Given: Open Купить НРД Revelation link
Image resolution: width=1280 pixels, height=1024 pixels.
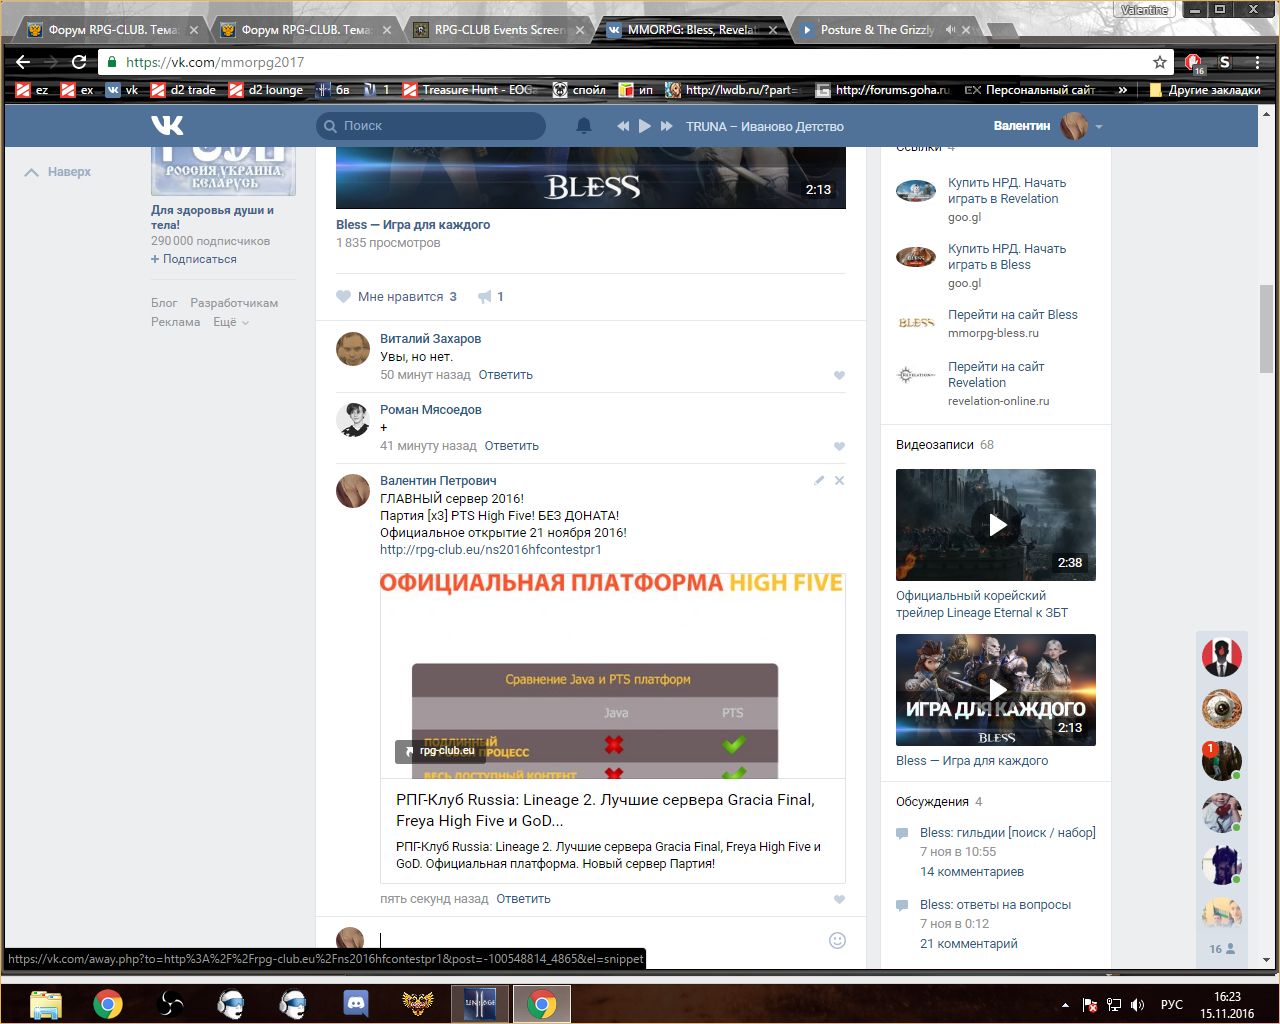Looking at the screenshot, I should click(1007, 191).
